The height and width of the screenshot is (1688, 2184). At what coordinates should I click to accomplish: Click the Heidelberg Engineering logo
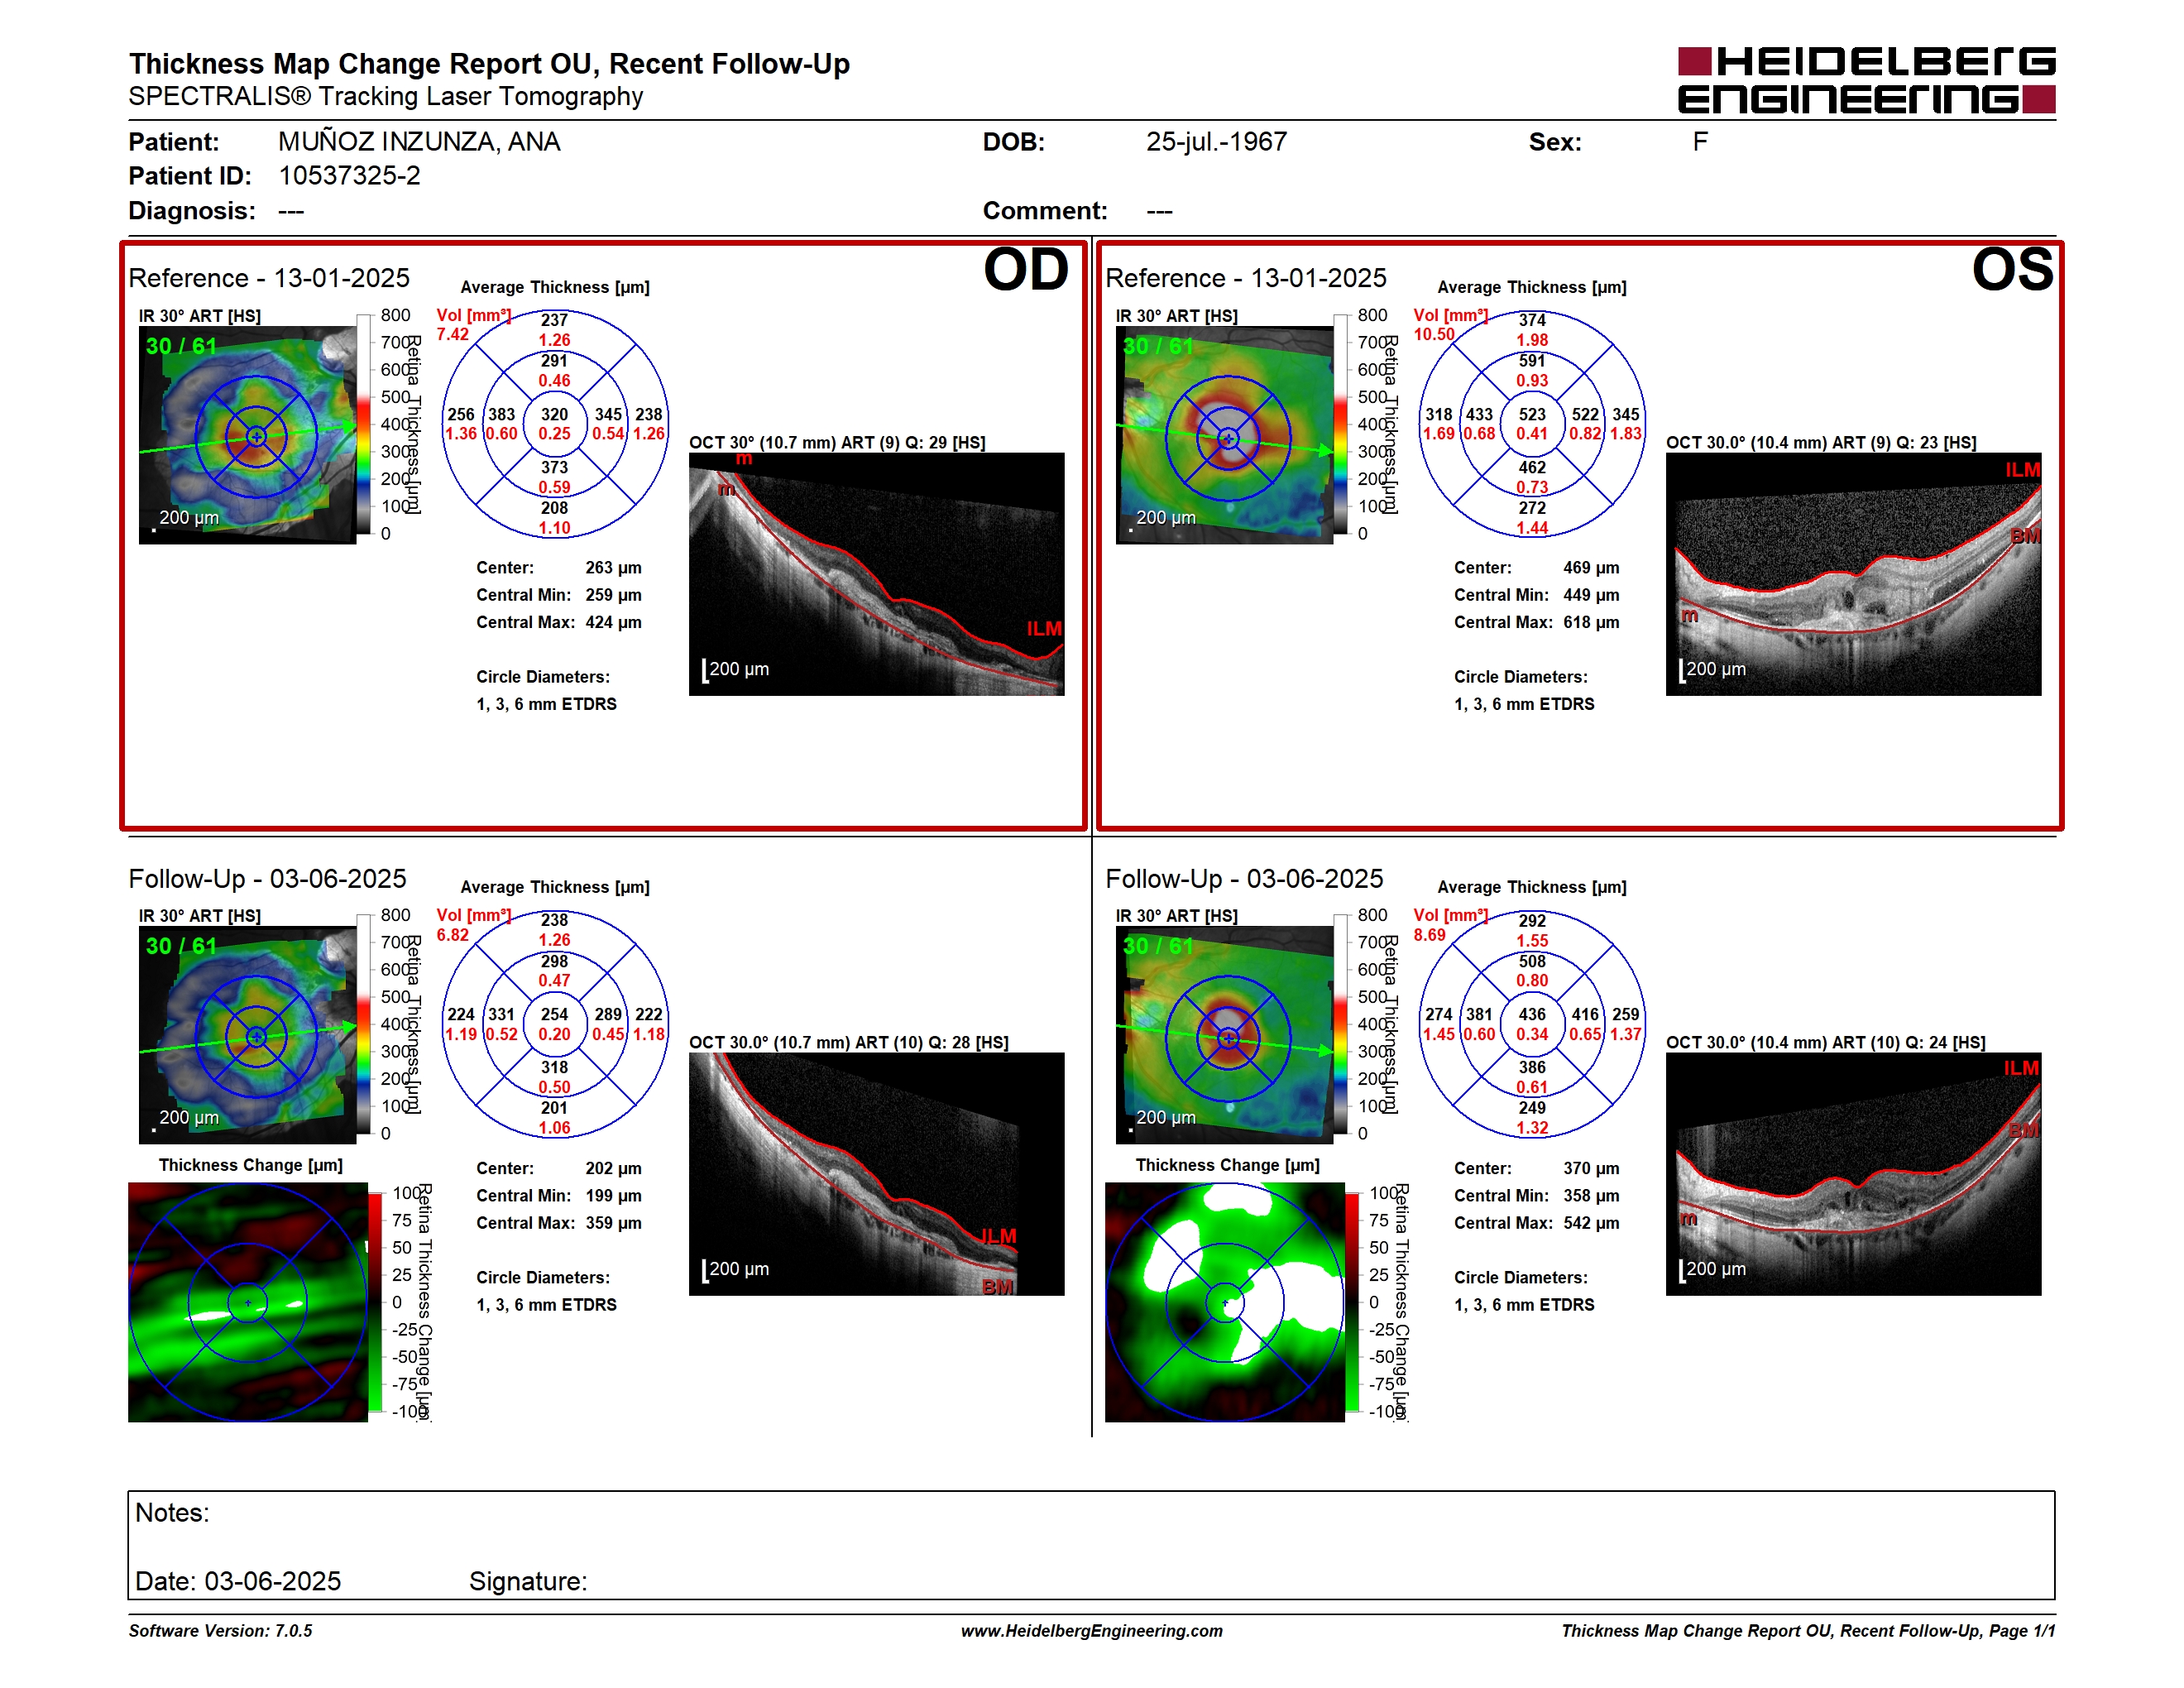click(1866, 80)
